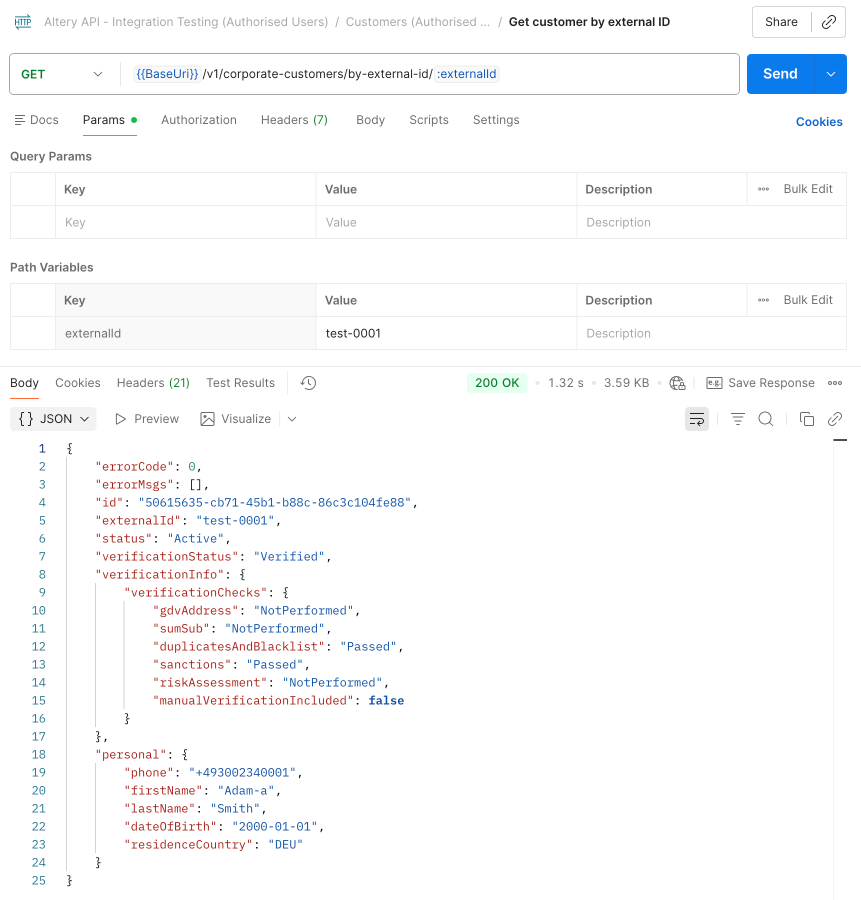Image resolution: width=861 pixels, height=900 pixels.
Task: Open Docs with the document icon
Action: tap(36, 120)
